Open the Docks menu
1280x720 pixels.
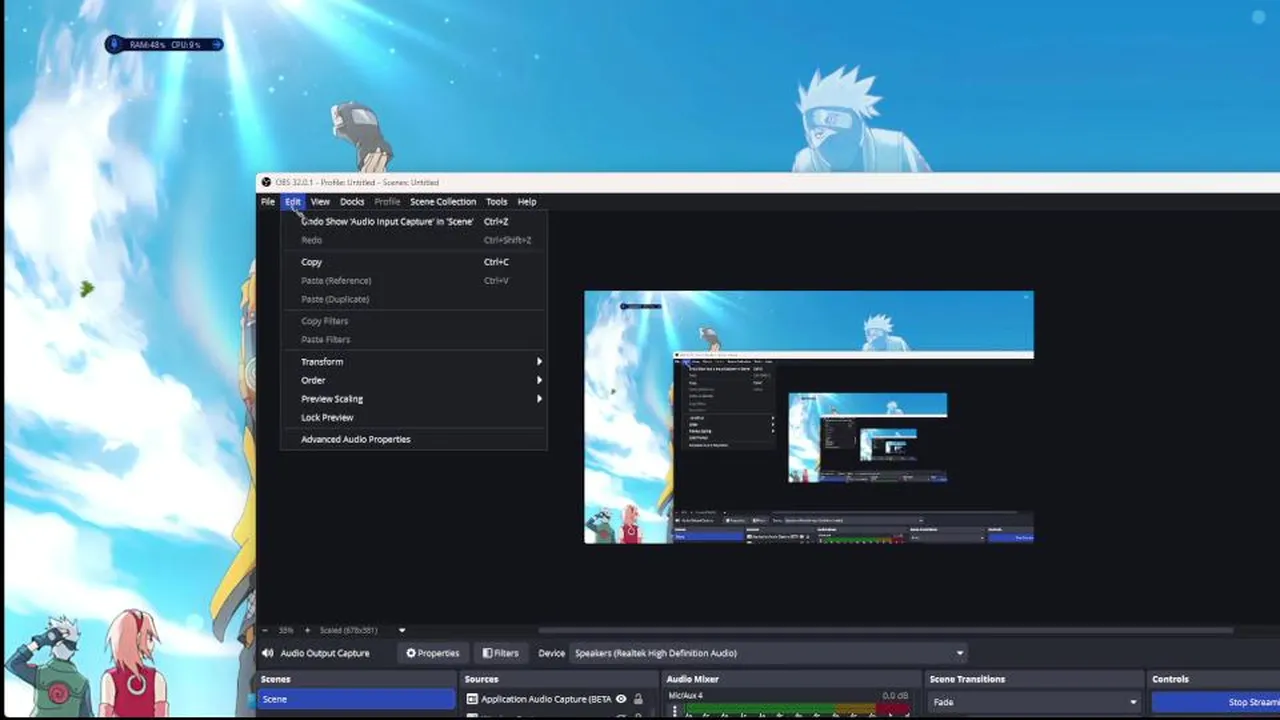coord(352,201)
